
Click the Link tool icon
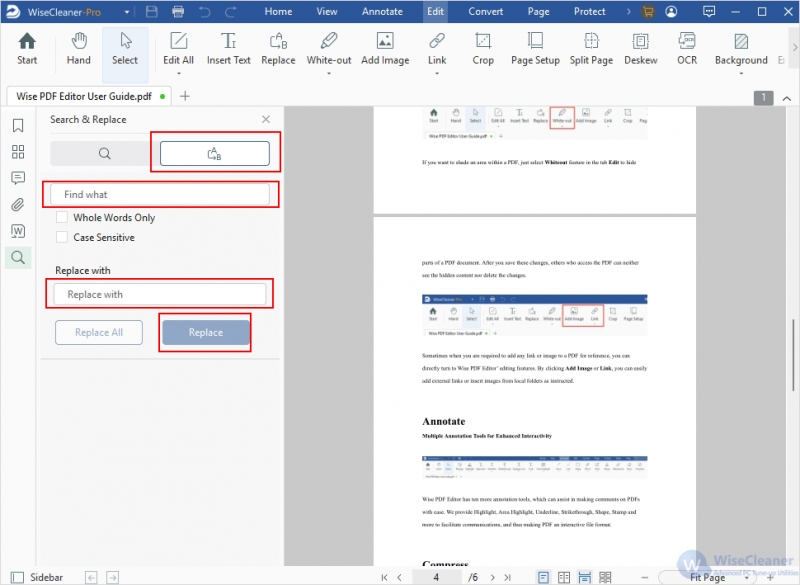[x=437, y=41]
